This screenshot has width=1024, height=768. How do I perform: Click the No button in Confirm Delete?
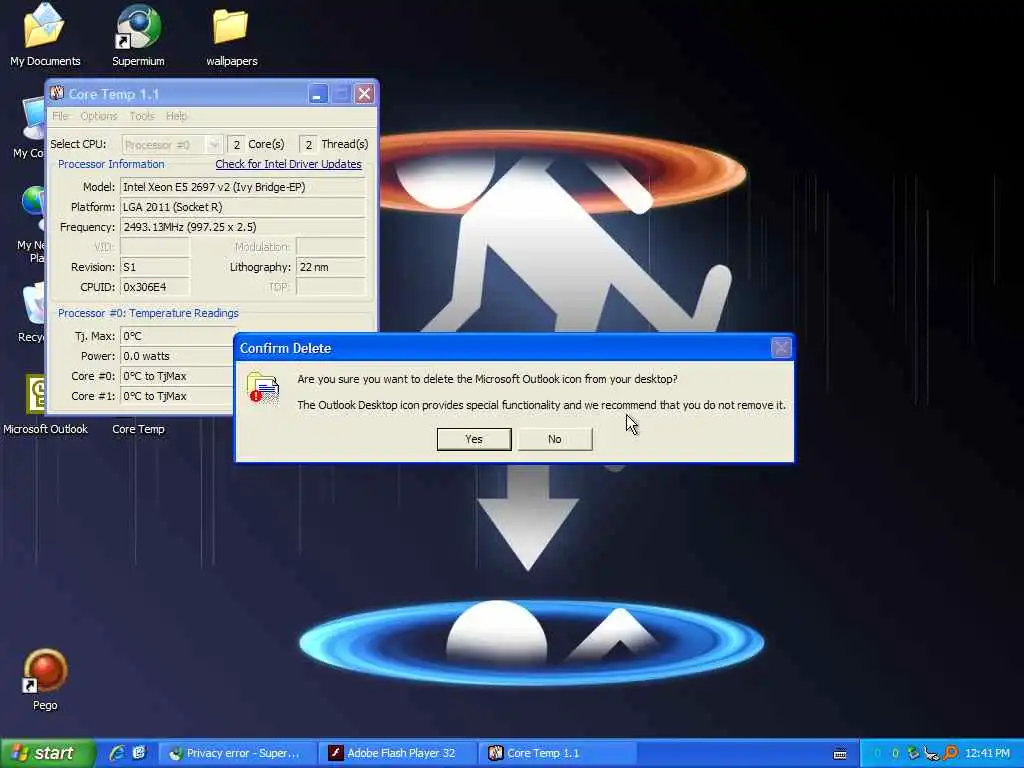pyautogui.click(x=554, y=439)
